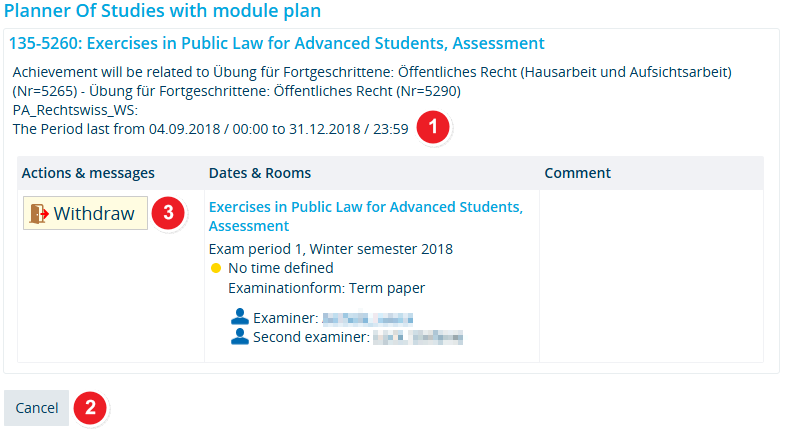Screen dimensions: 787x433
Task: Click the No time defined text
Action: pos(281,268)
